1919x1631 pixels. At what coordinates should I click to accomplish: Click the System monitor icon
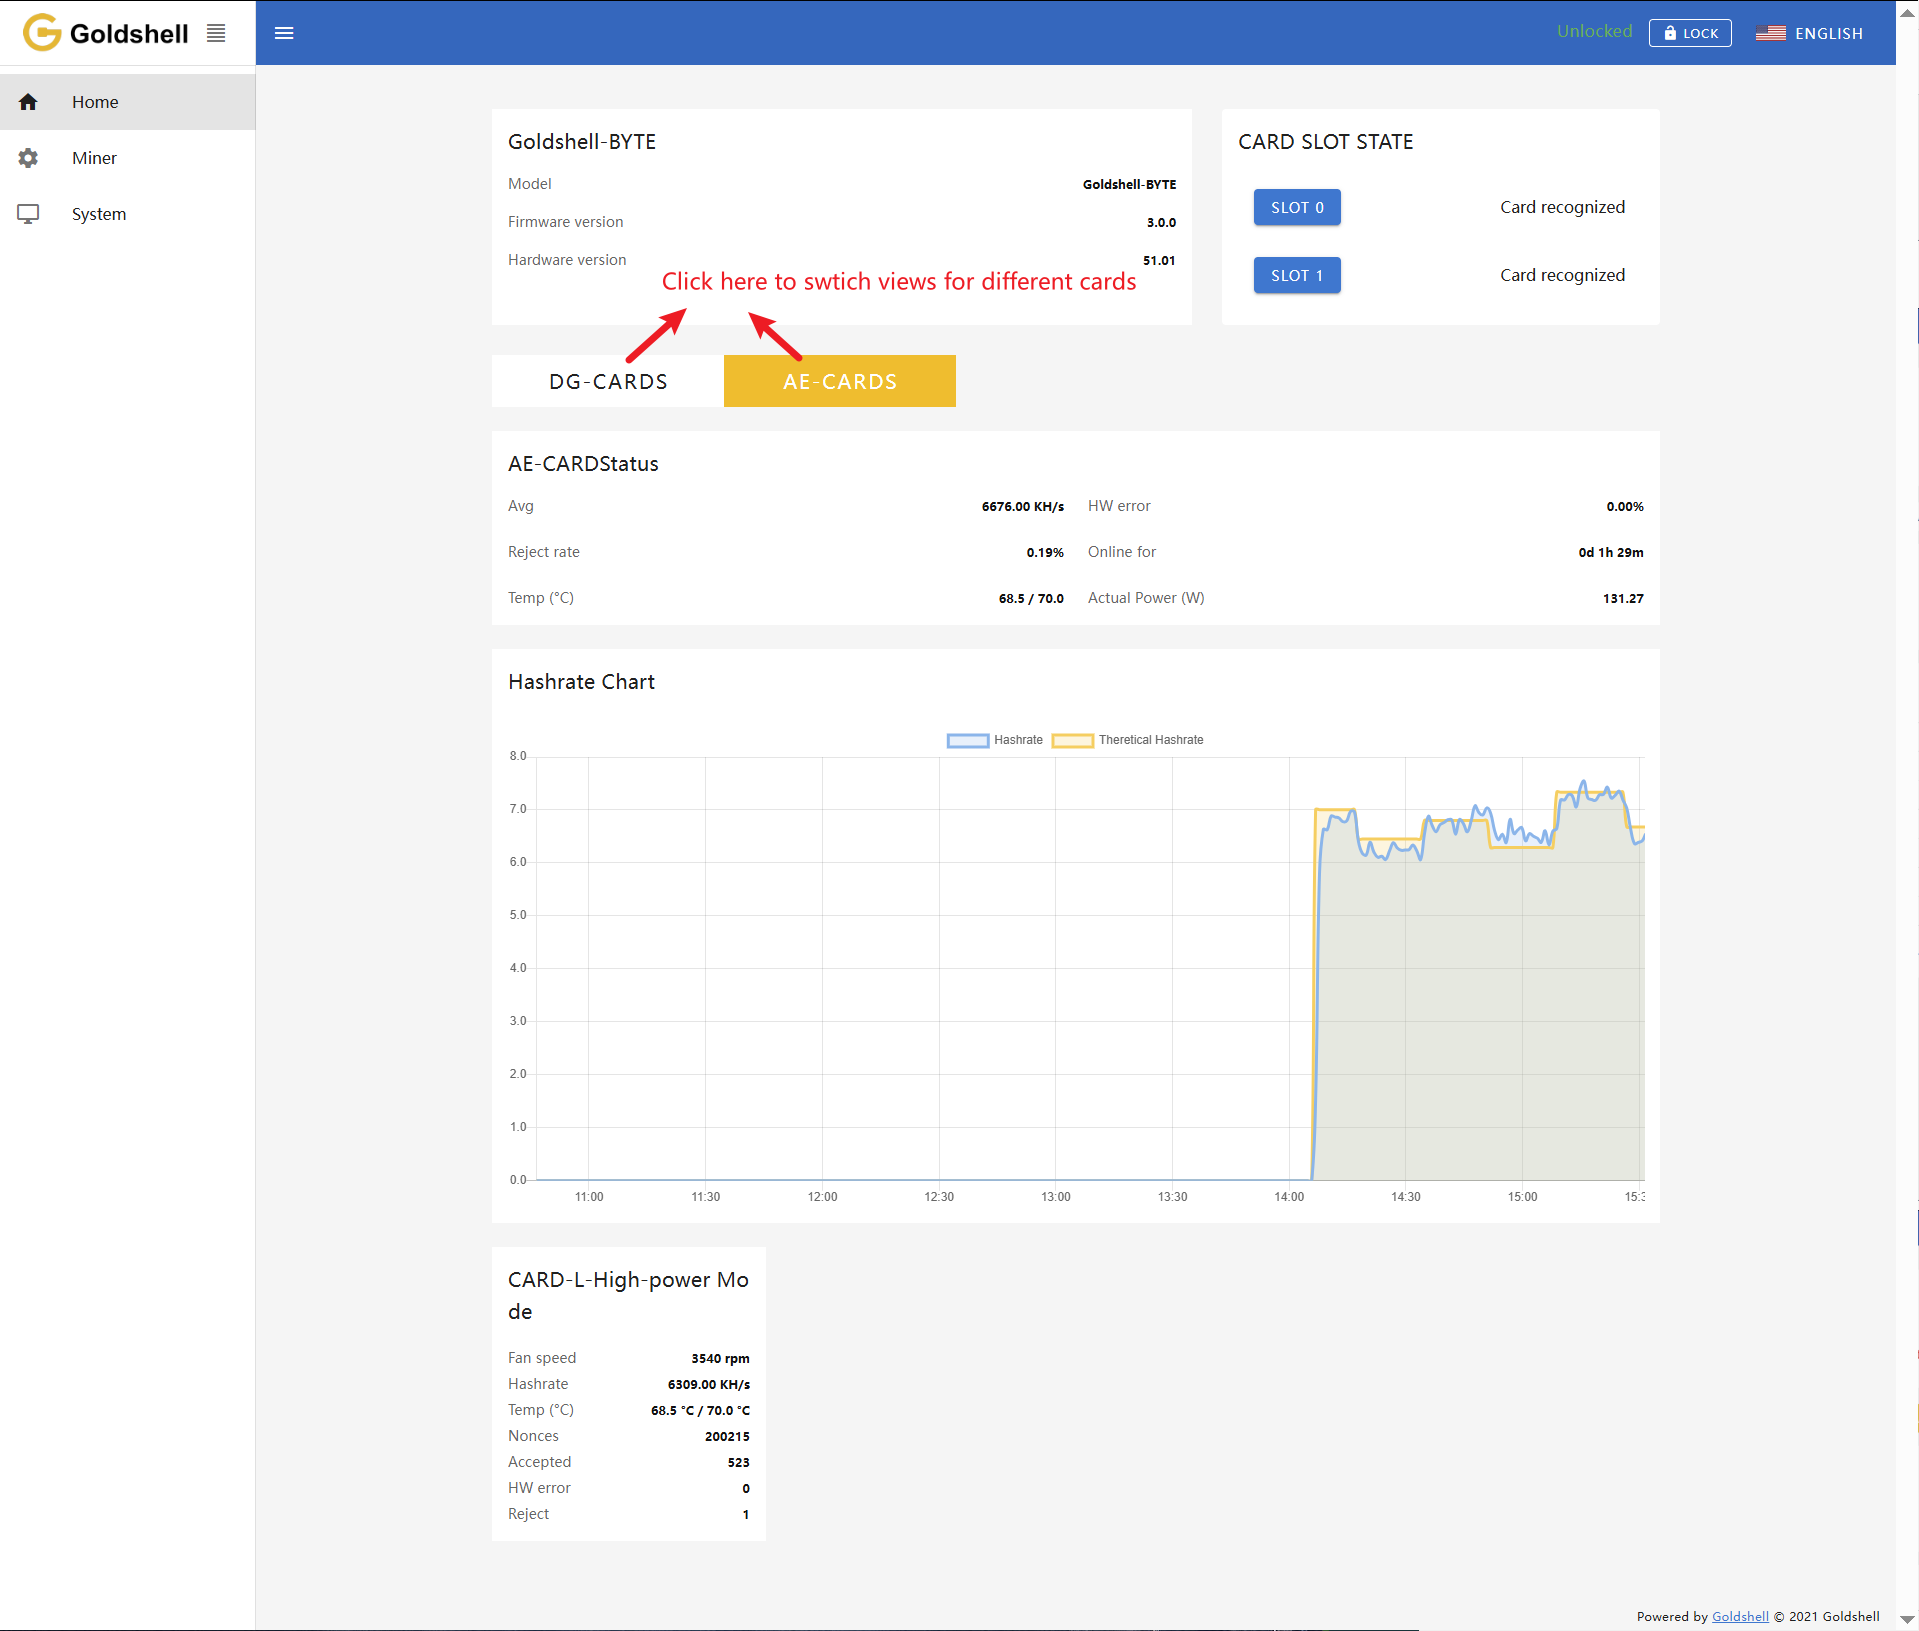[x=28, y=214]
